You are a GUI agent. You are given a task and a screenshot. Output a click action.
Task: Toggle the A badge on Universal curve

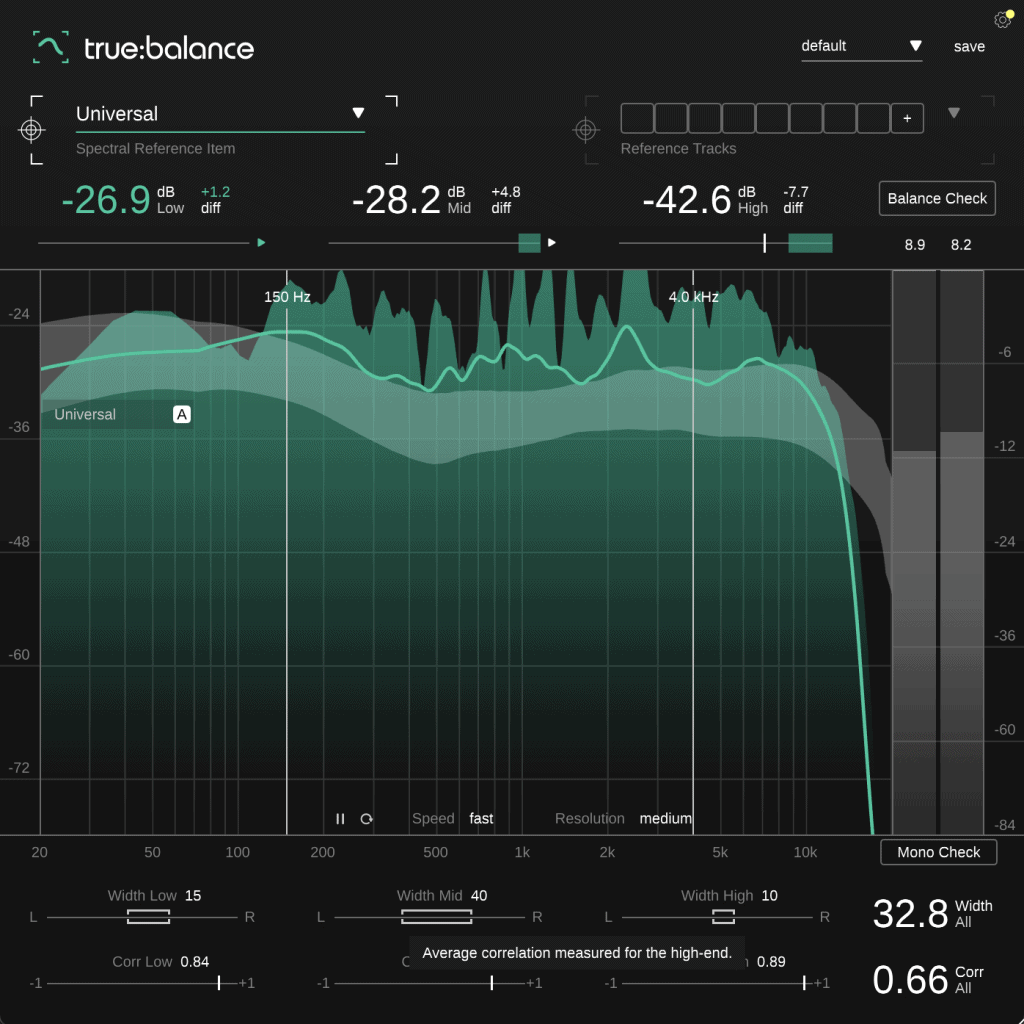pos(181,414)
